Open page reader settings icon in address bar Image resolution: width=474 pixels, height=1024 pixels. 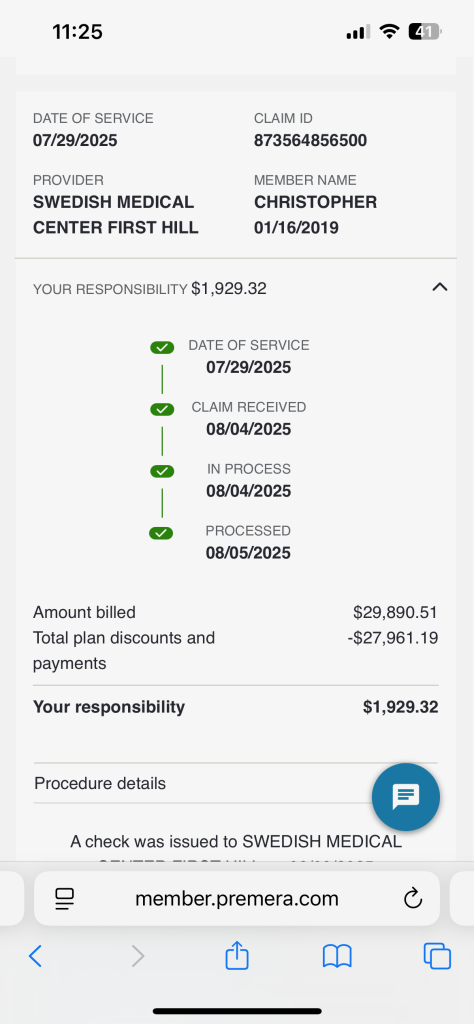point(65,899)
